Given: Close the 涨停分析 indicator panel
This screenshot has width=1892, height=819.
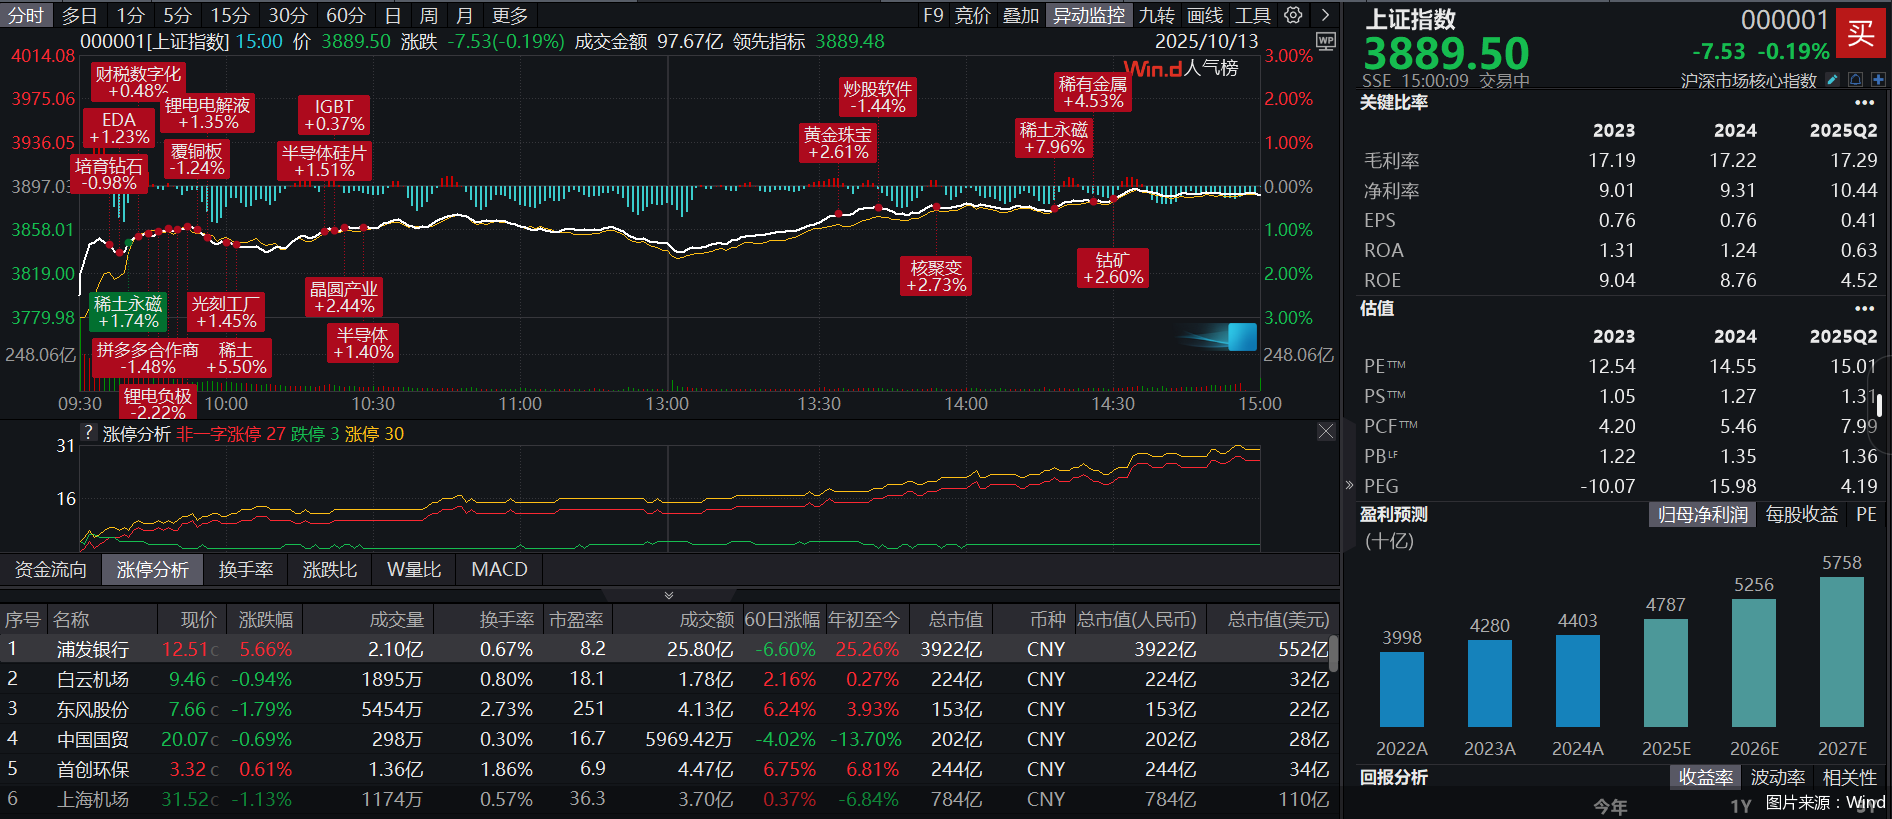Looking at the screenshot, I should click(1326, 431).
